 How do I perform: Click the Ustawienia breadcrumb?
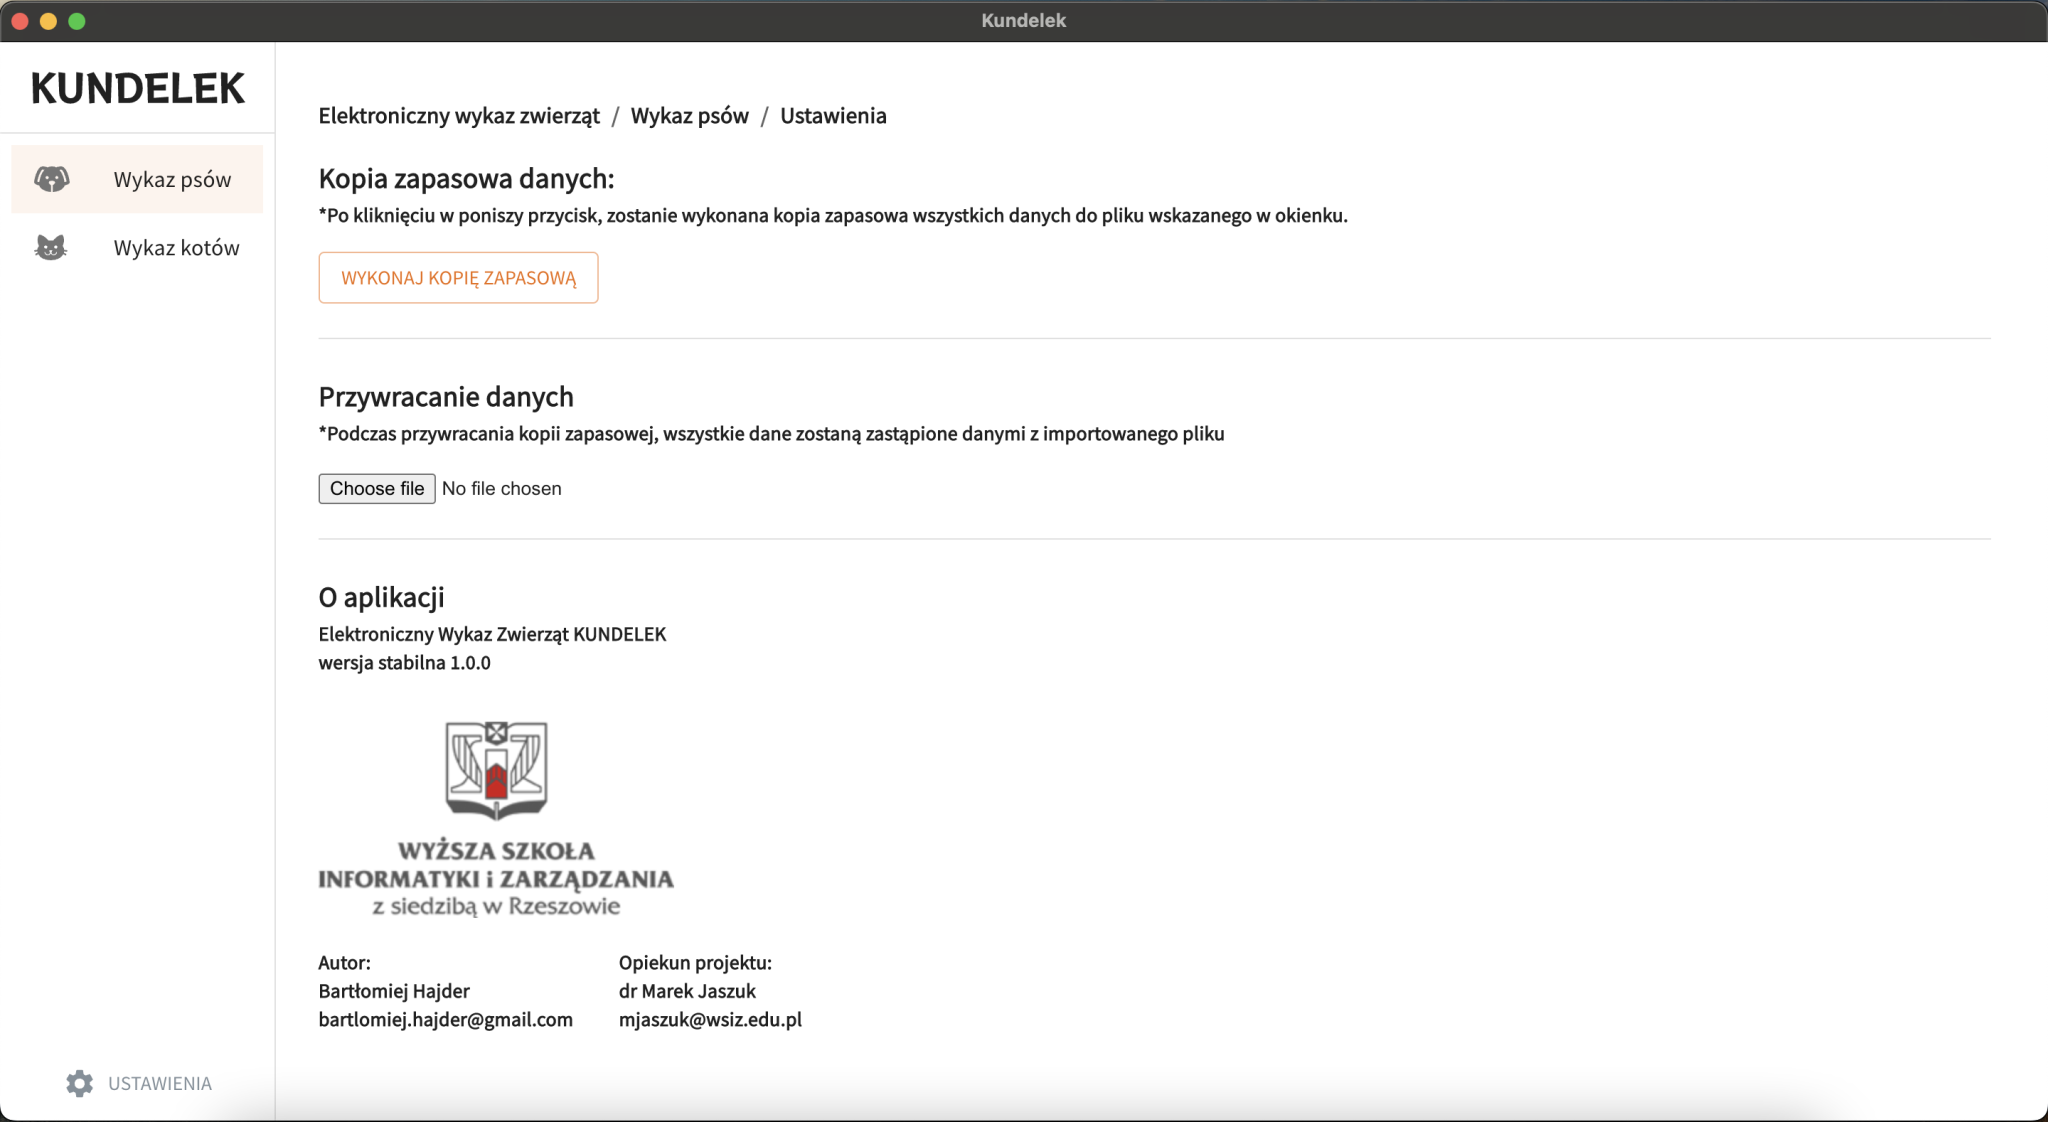click(x=833, y=116)
